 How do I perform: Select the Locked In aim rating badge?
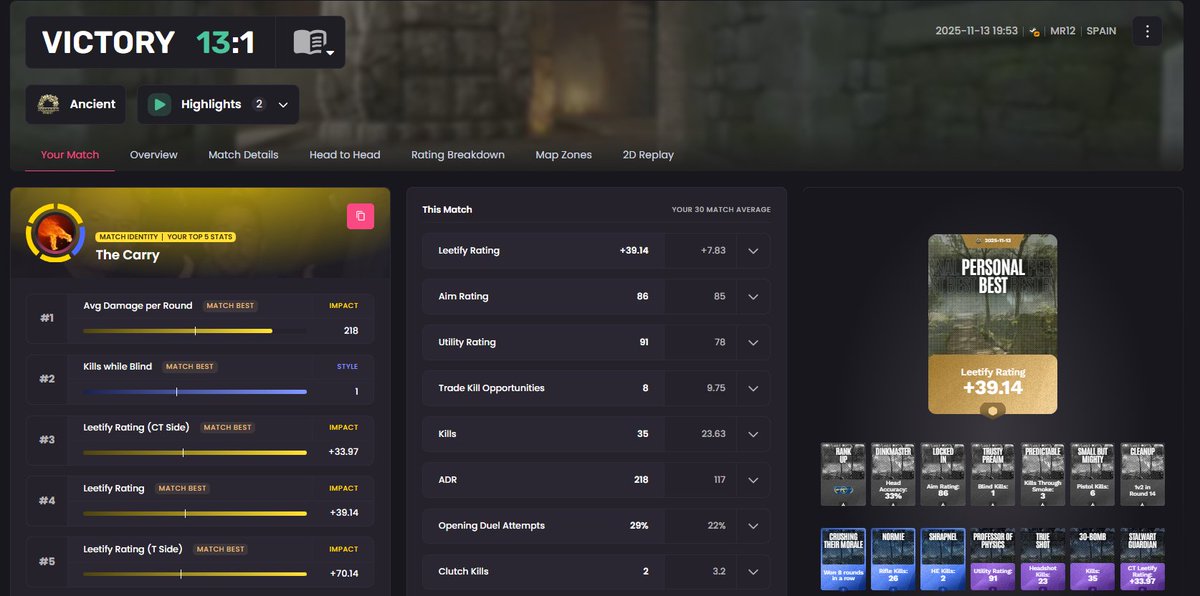tap(942, 474)
